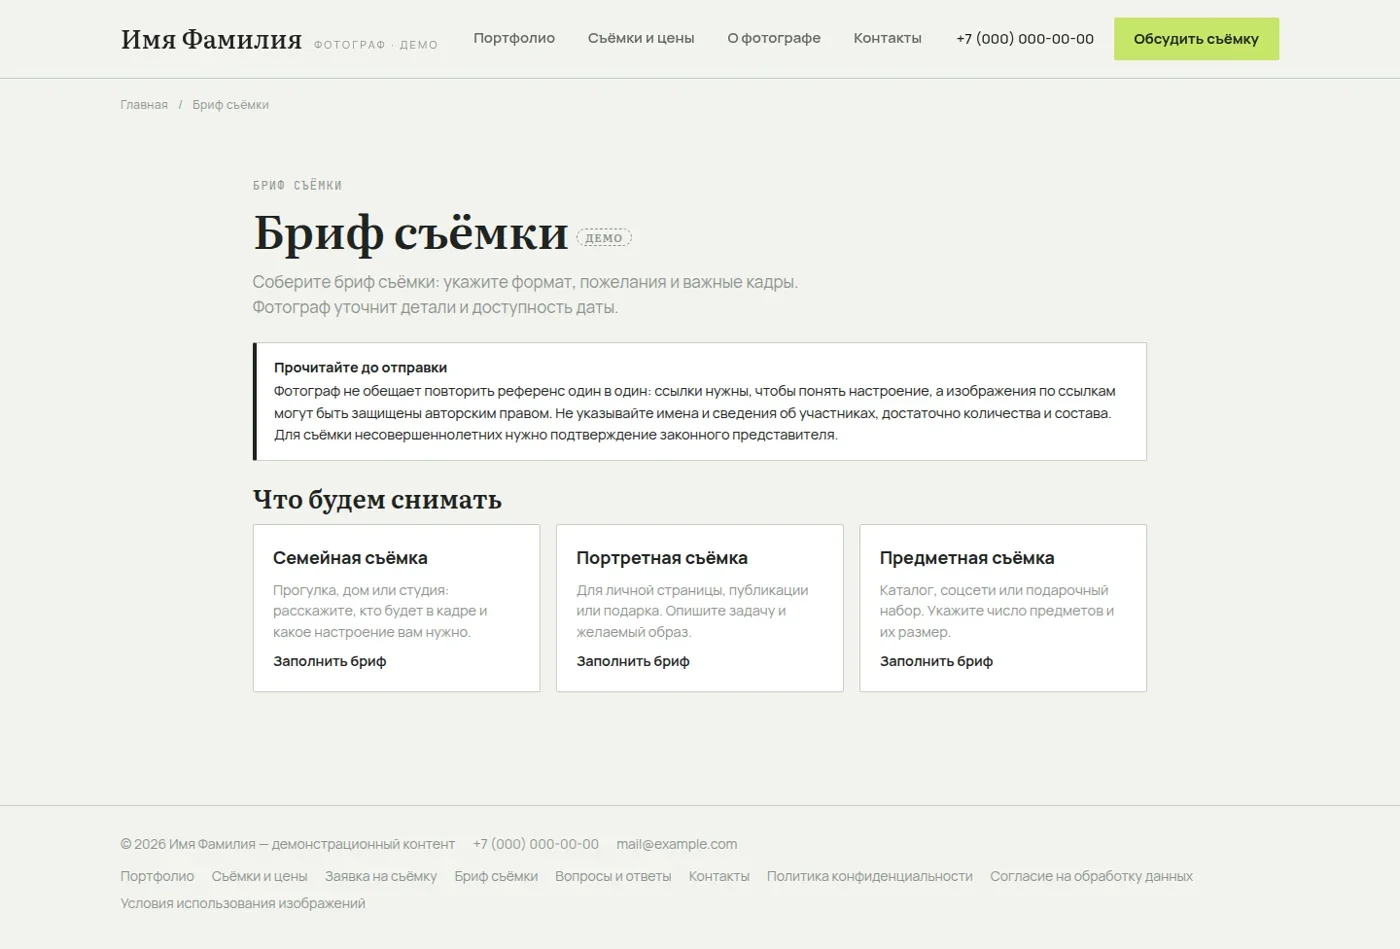Click the © 2026 Имя Фамилия copyright text
Screen dimensions: 1400x949
pyautogui.click(x=288, y=844)
